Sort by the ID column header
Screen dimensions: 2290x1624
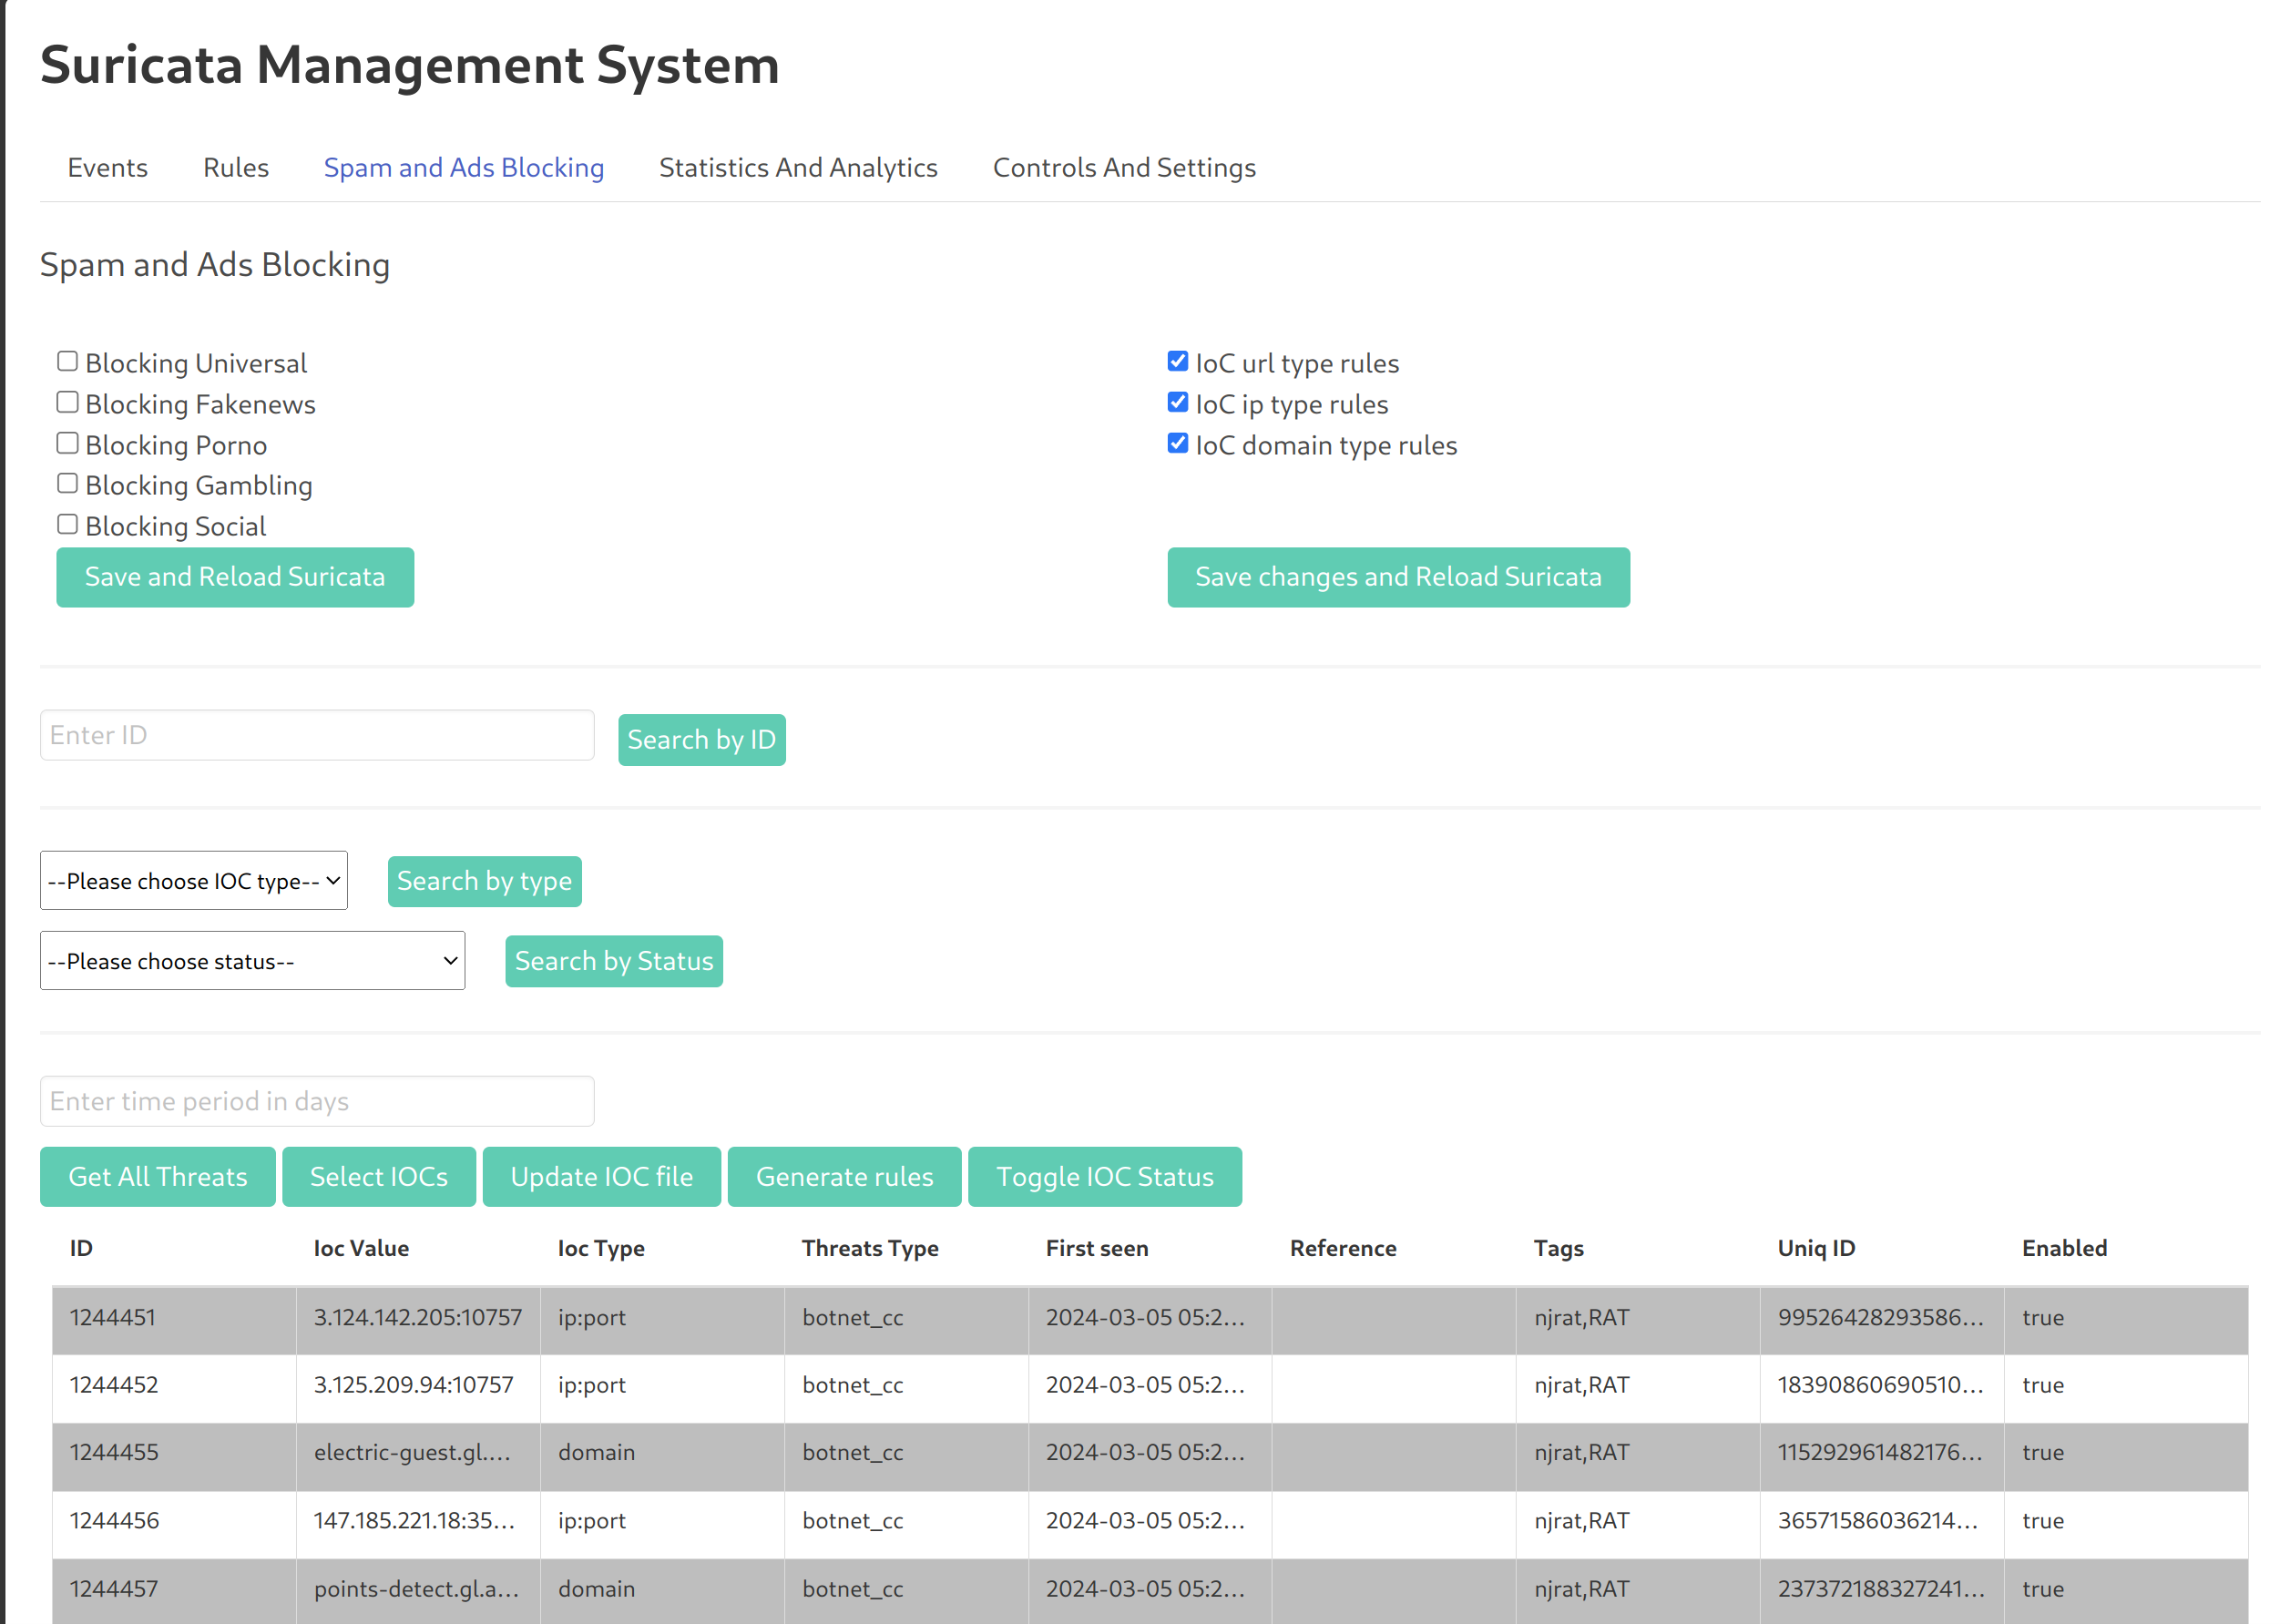[x=81, y=1248]
